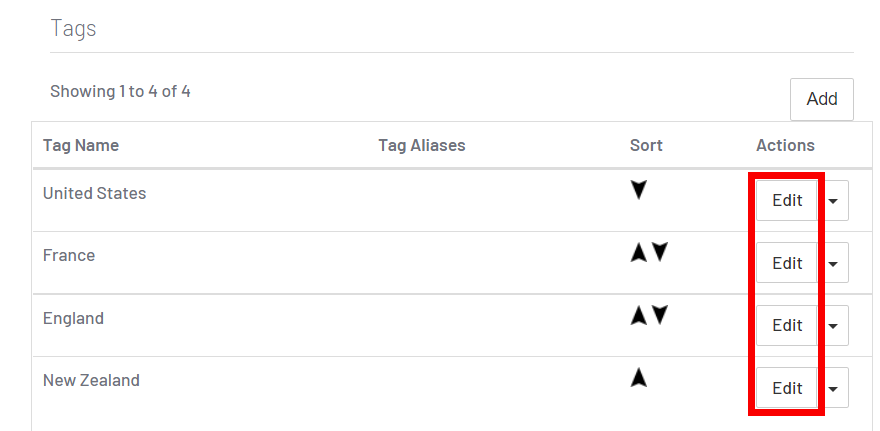Edit the England tag

(787, 325)
